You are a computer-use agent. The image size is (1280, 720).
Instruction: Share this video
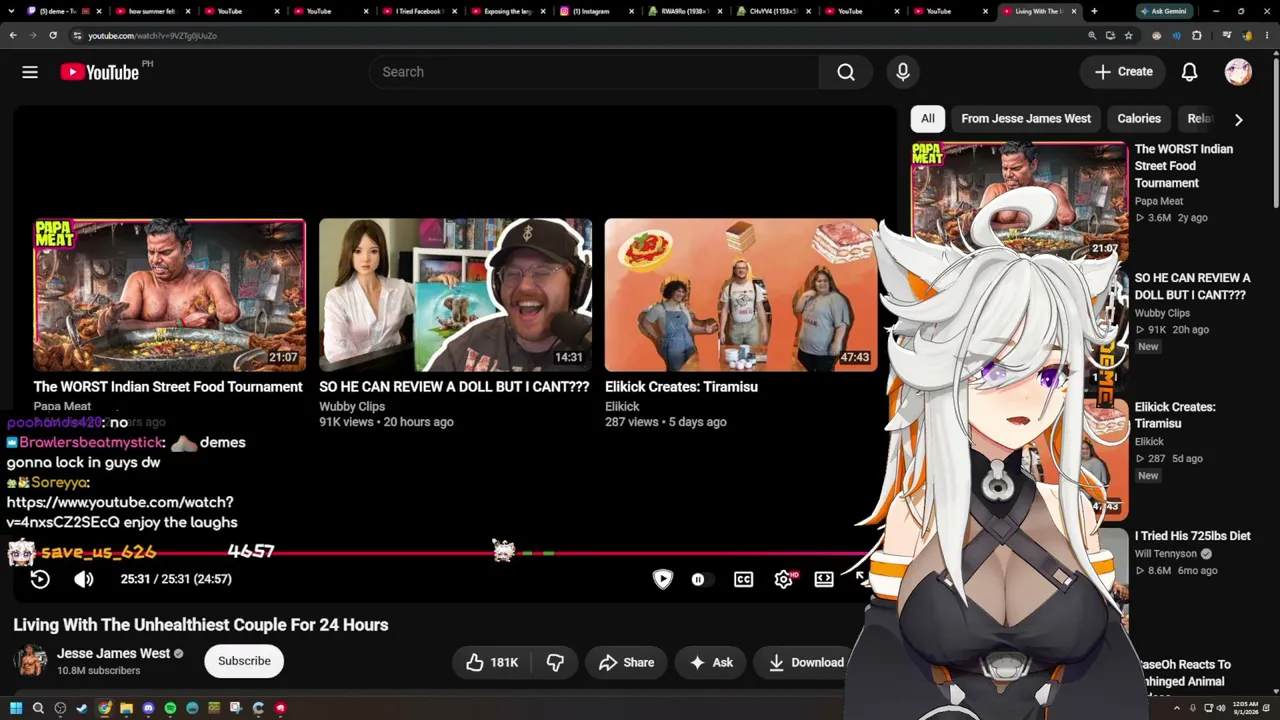(x=626, y=662)
